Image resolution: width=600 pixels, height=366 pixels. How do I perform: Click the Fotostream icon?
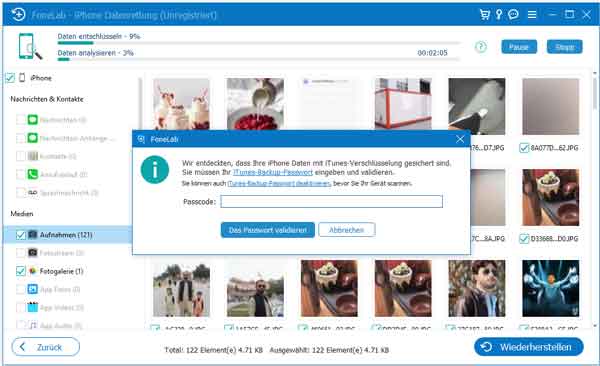coord(33,253)
